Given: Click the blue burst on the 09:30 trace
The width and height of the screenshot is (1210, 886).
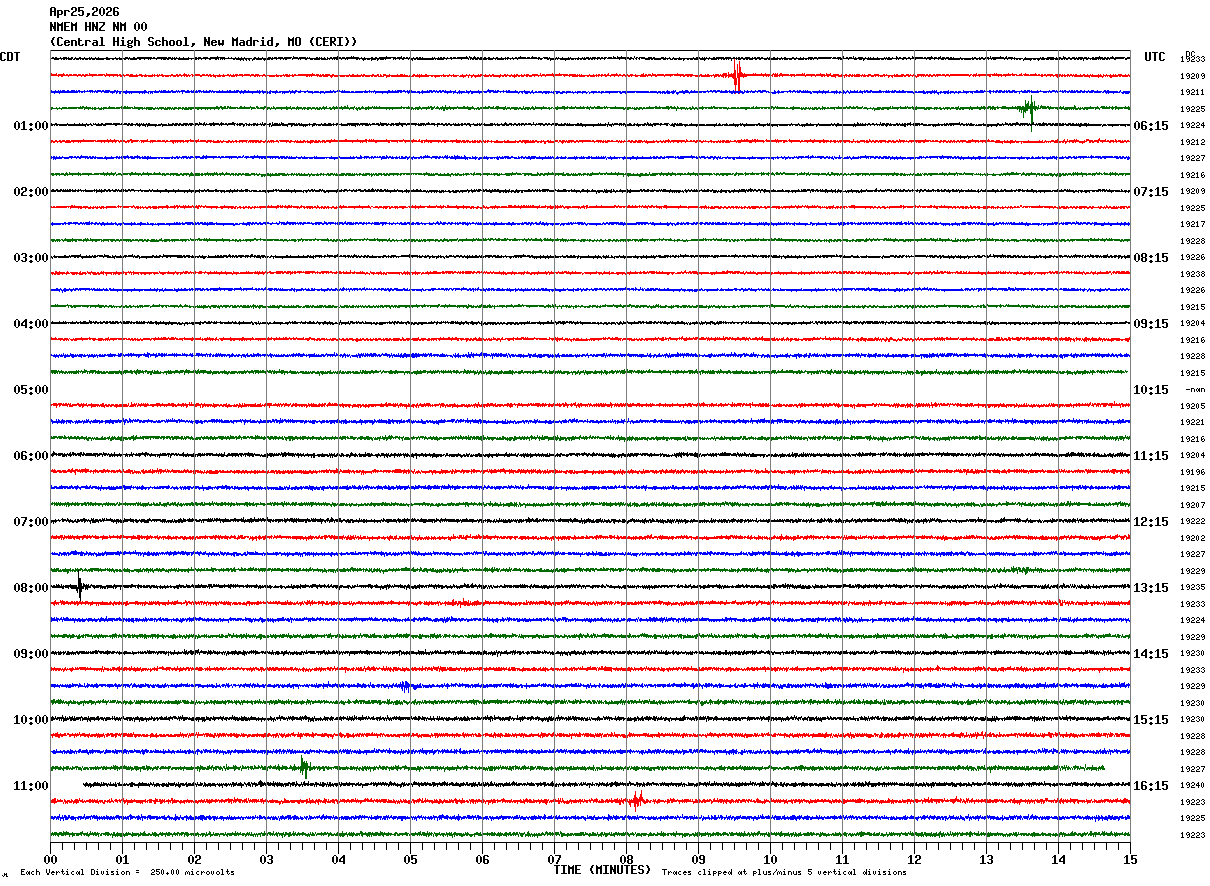Looking at the screenshot, I should point(405,686).
